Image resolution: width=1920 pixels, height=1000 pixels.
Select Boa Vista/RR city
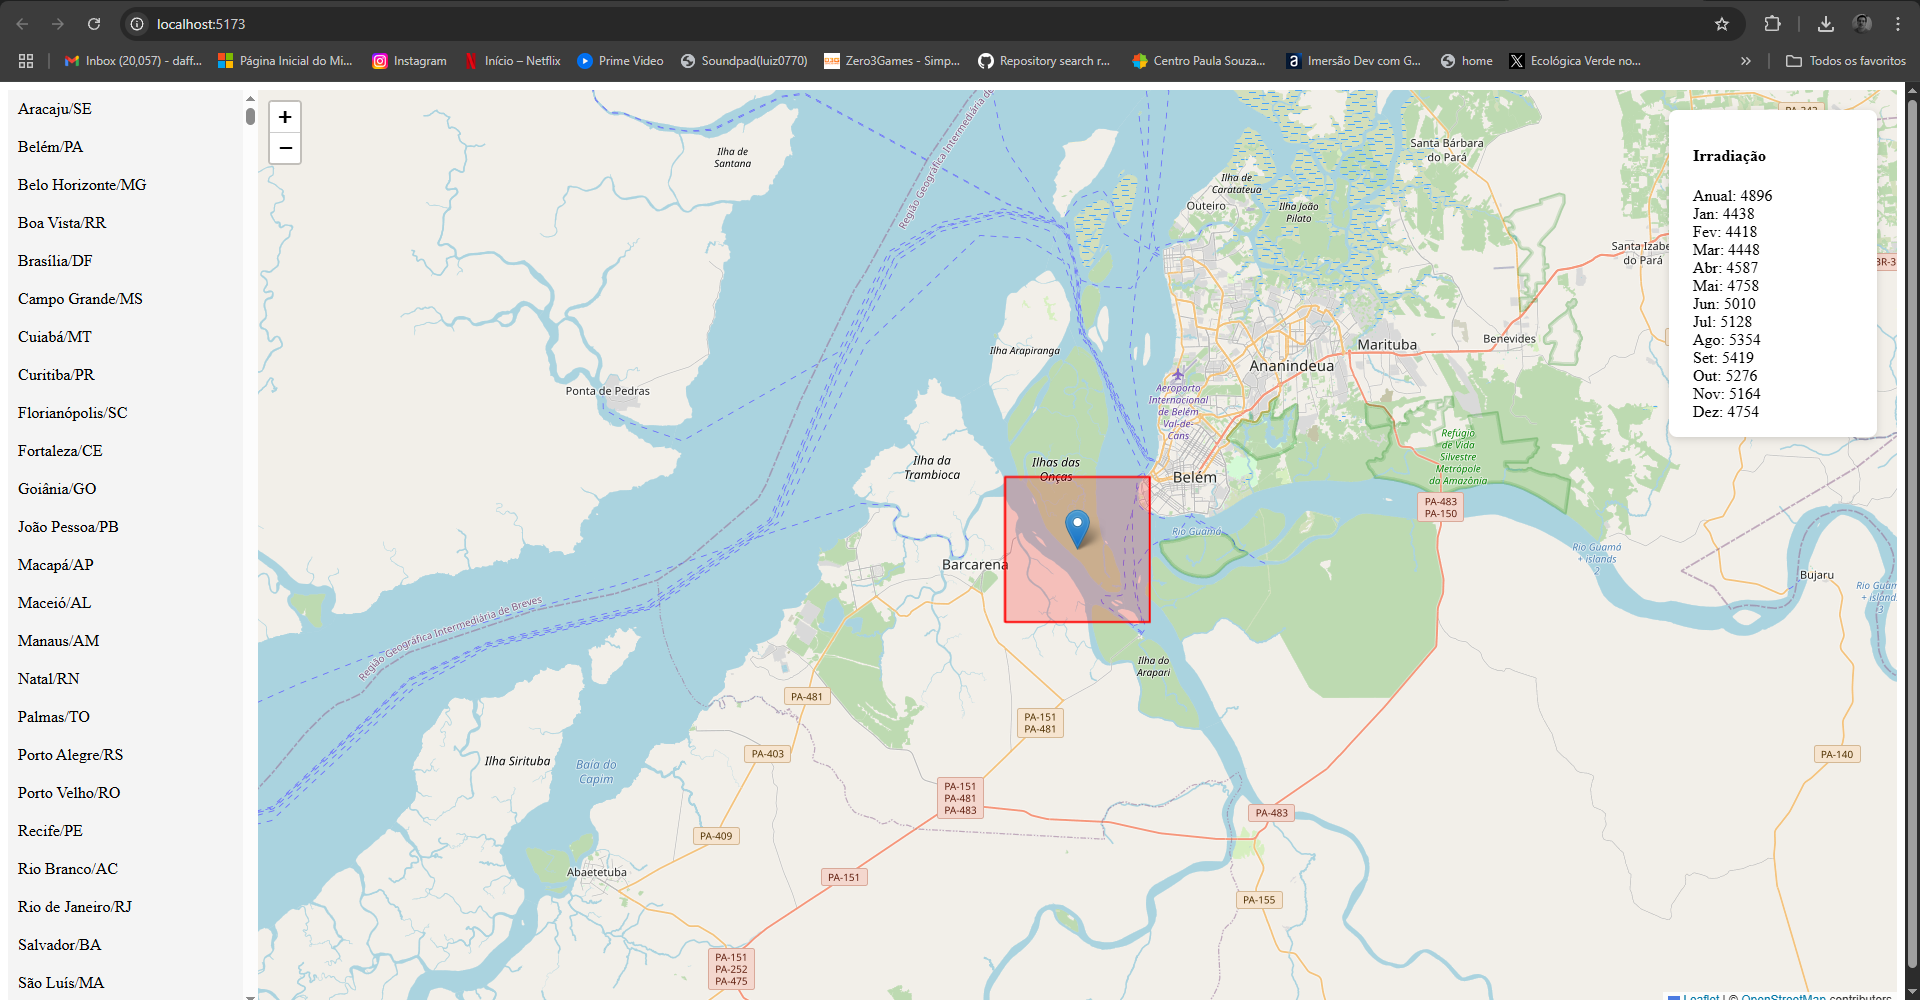coord(125,223)
